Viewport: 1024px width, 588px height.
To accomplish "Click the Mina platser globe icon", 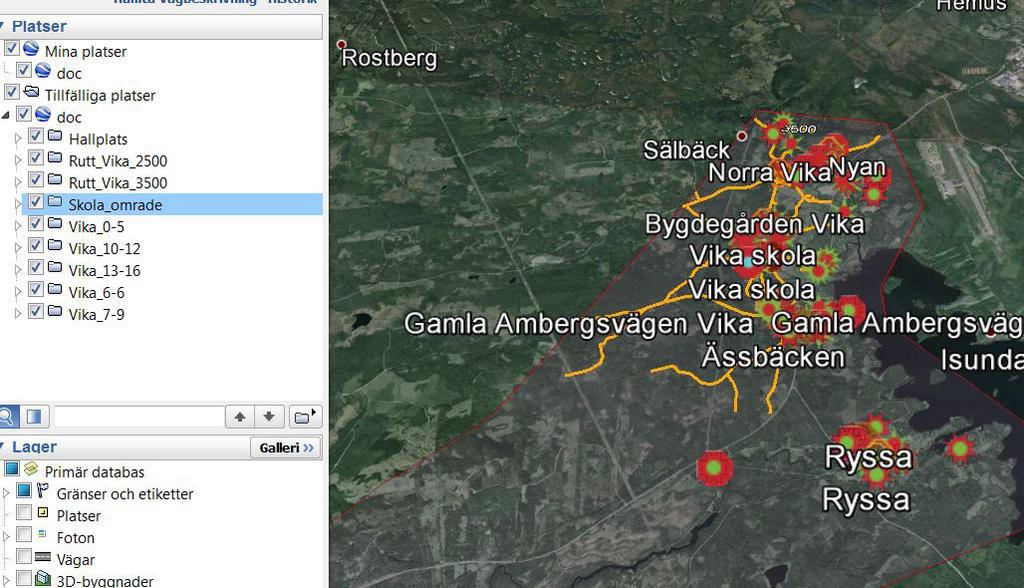I will pyautogui.click(x=31, y=48).
